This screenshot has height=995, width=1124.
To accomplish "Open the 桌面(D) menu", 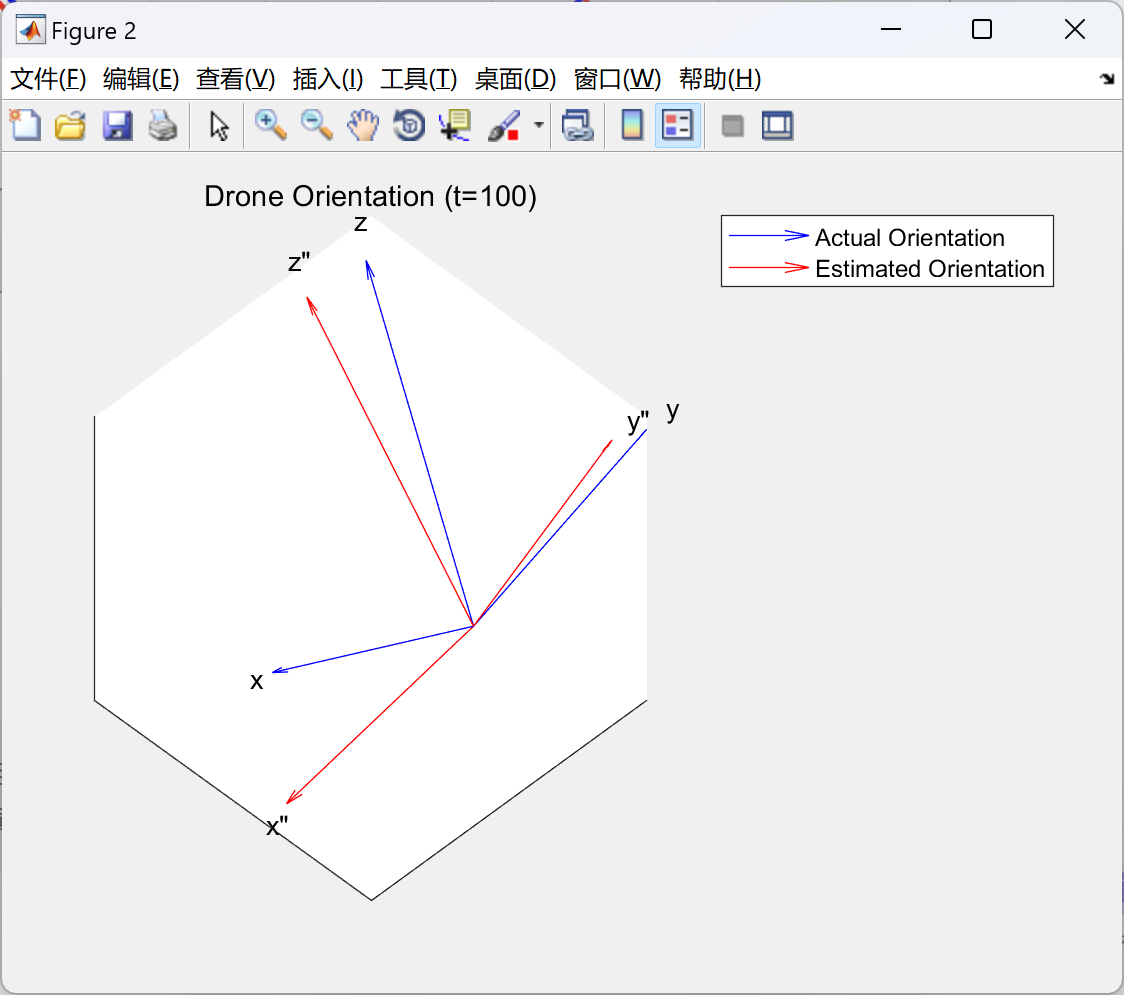I will pyautogui.click(x=515, y=79).
